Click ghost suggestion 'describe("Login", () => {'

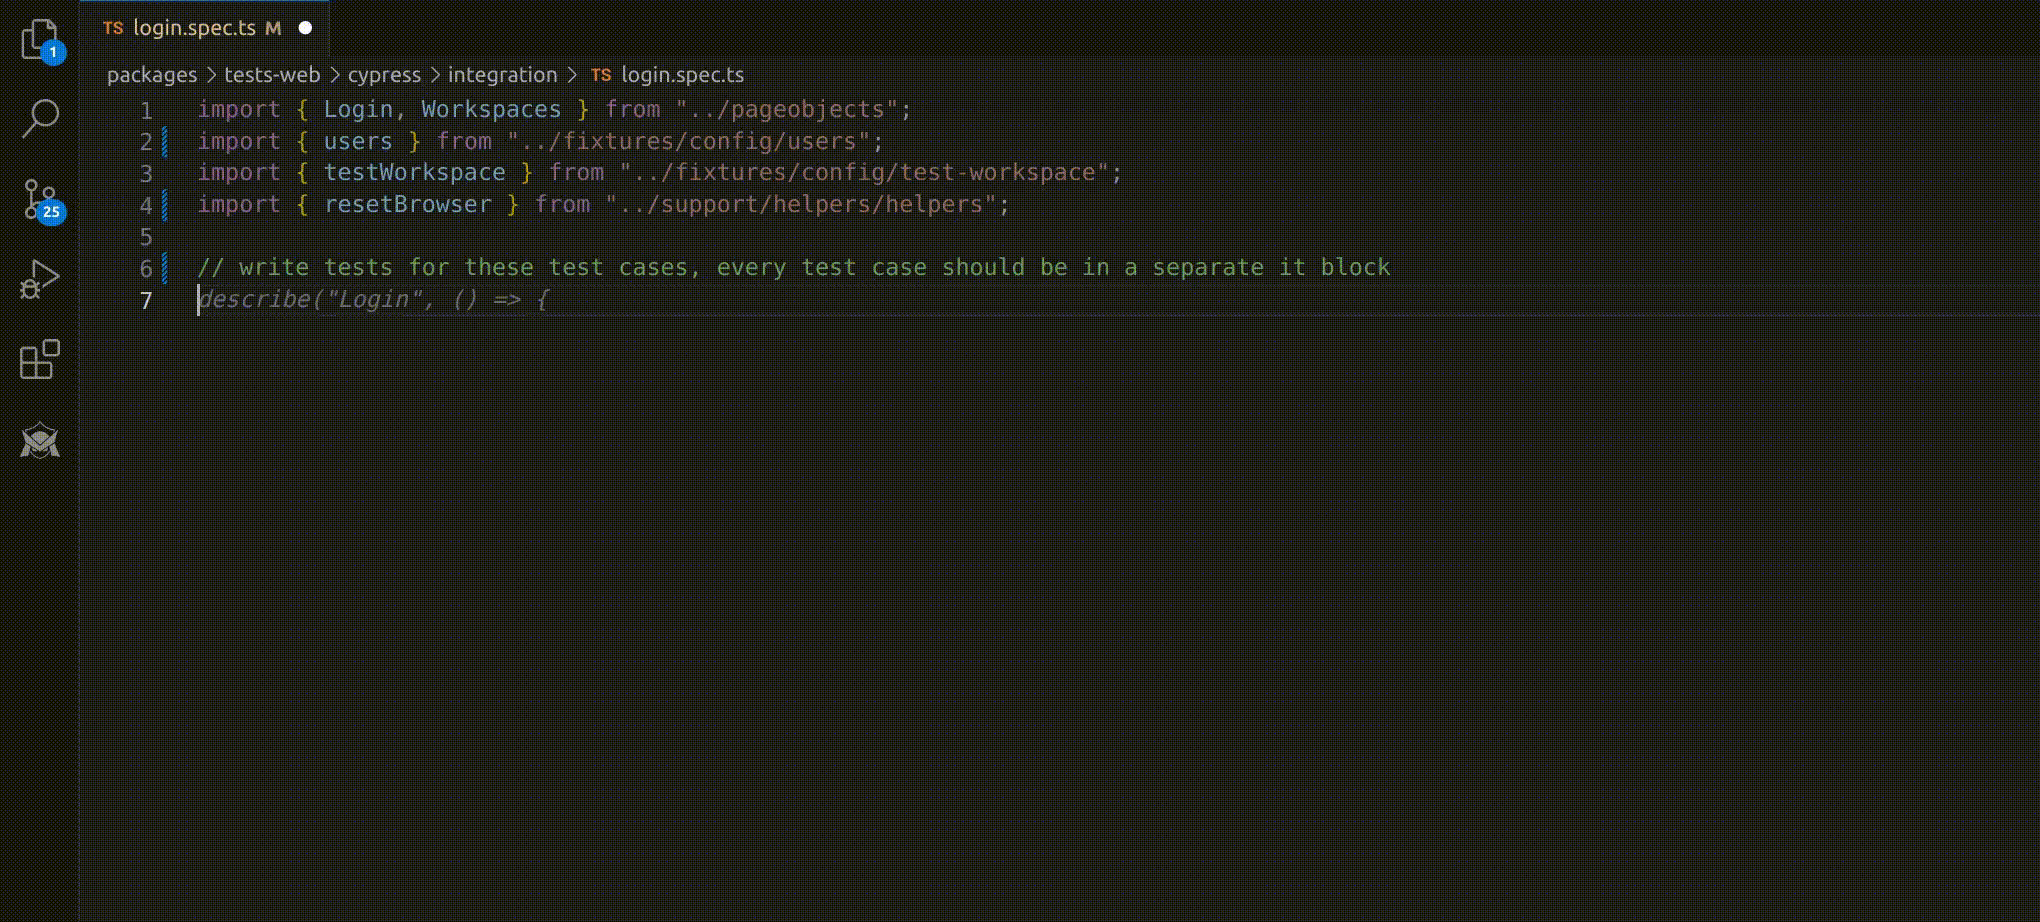pyautogui.click(x=373, y=299)
